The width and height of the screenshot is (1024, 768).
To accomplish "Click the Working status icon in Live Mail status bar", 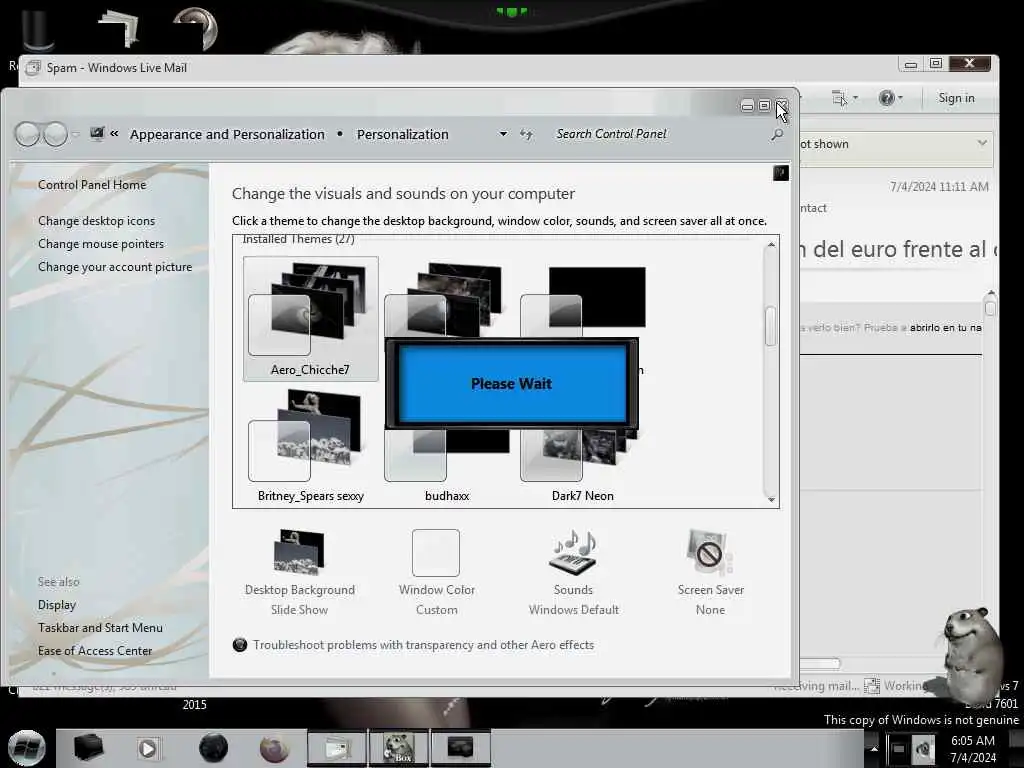I will [871, 686].
